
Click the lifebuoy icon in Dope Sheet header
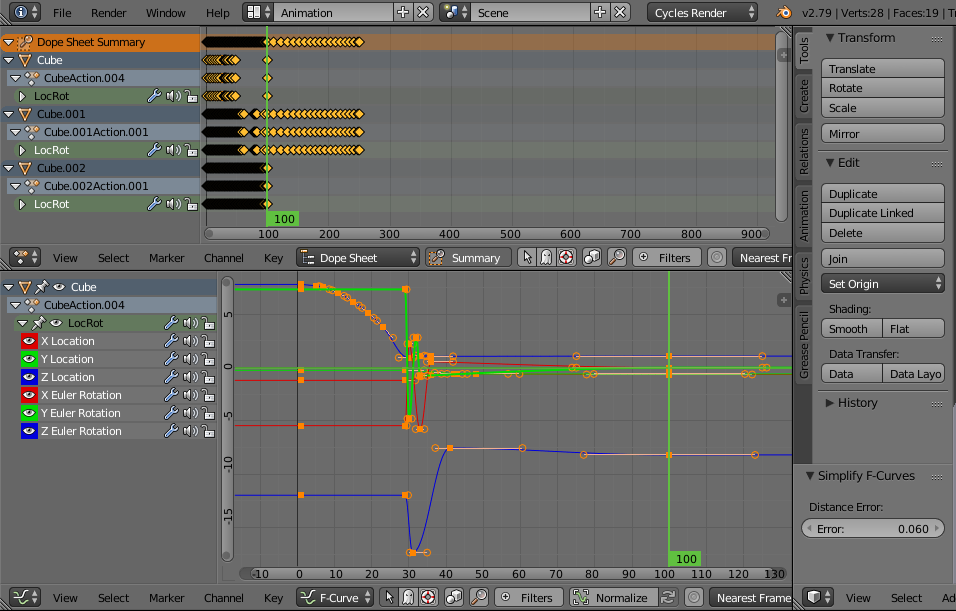click(x=566, y=257)
